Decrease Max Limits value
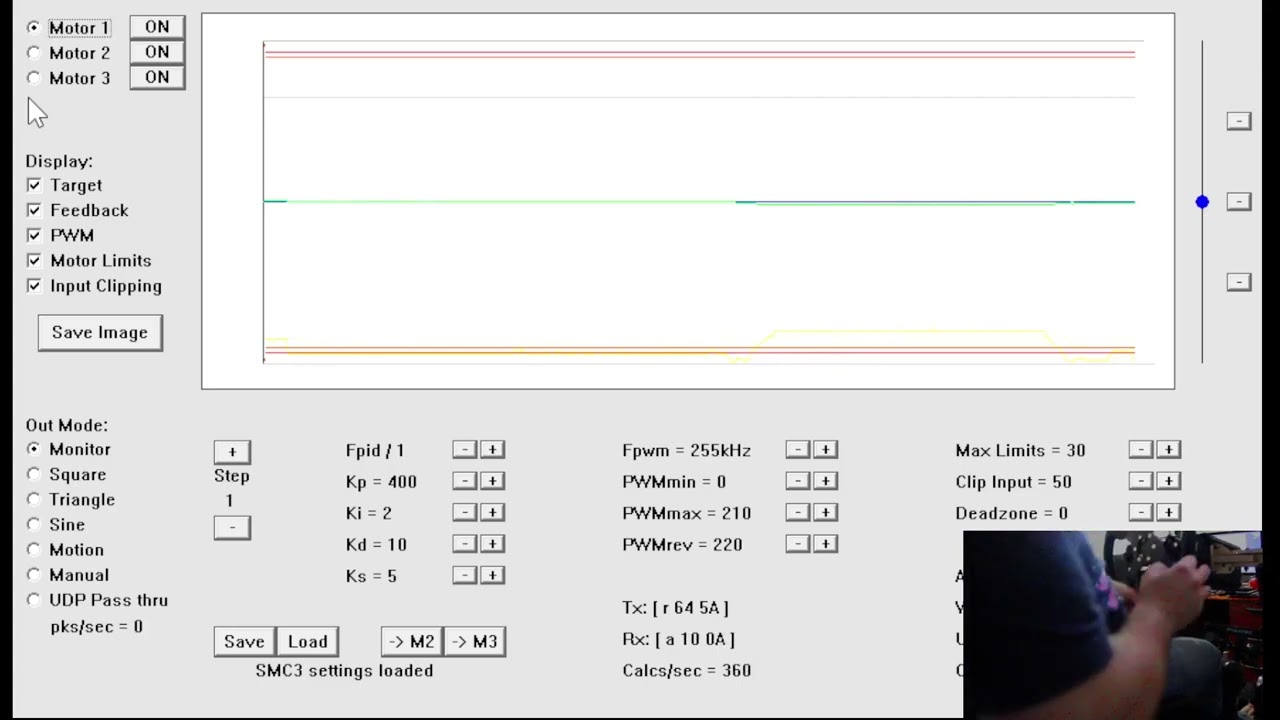The image size is (1280, 720). click(x=1140, y=450)
